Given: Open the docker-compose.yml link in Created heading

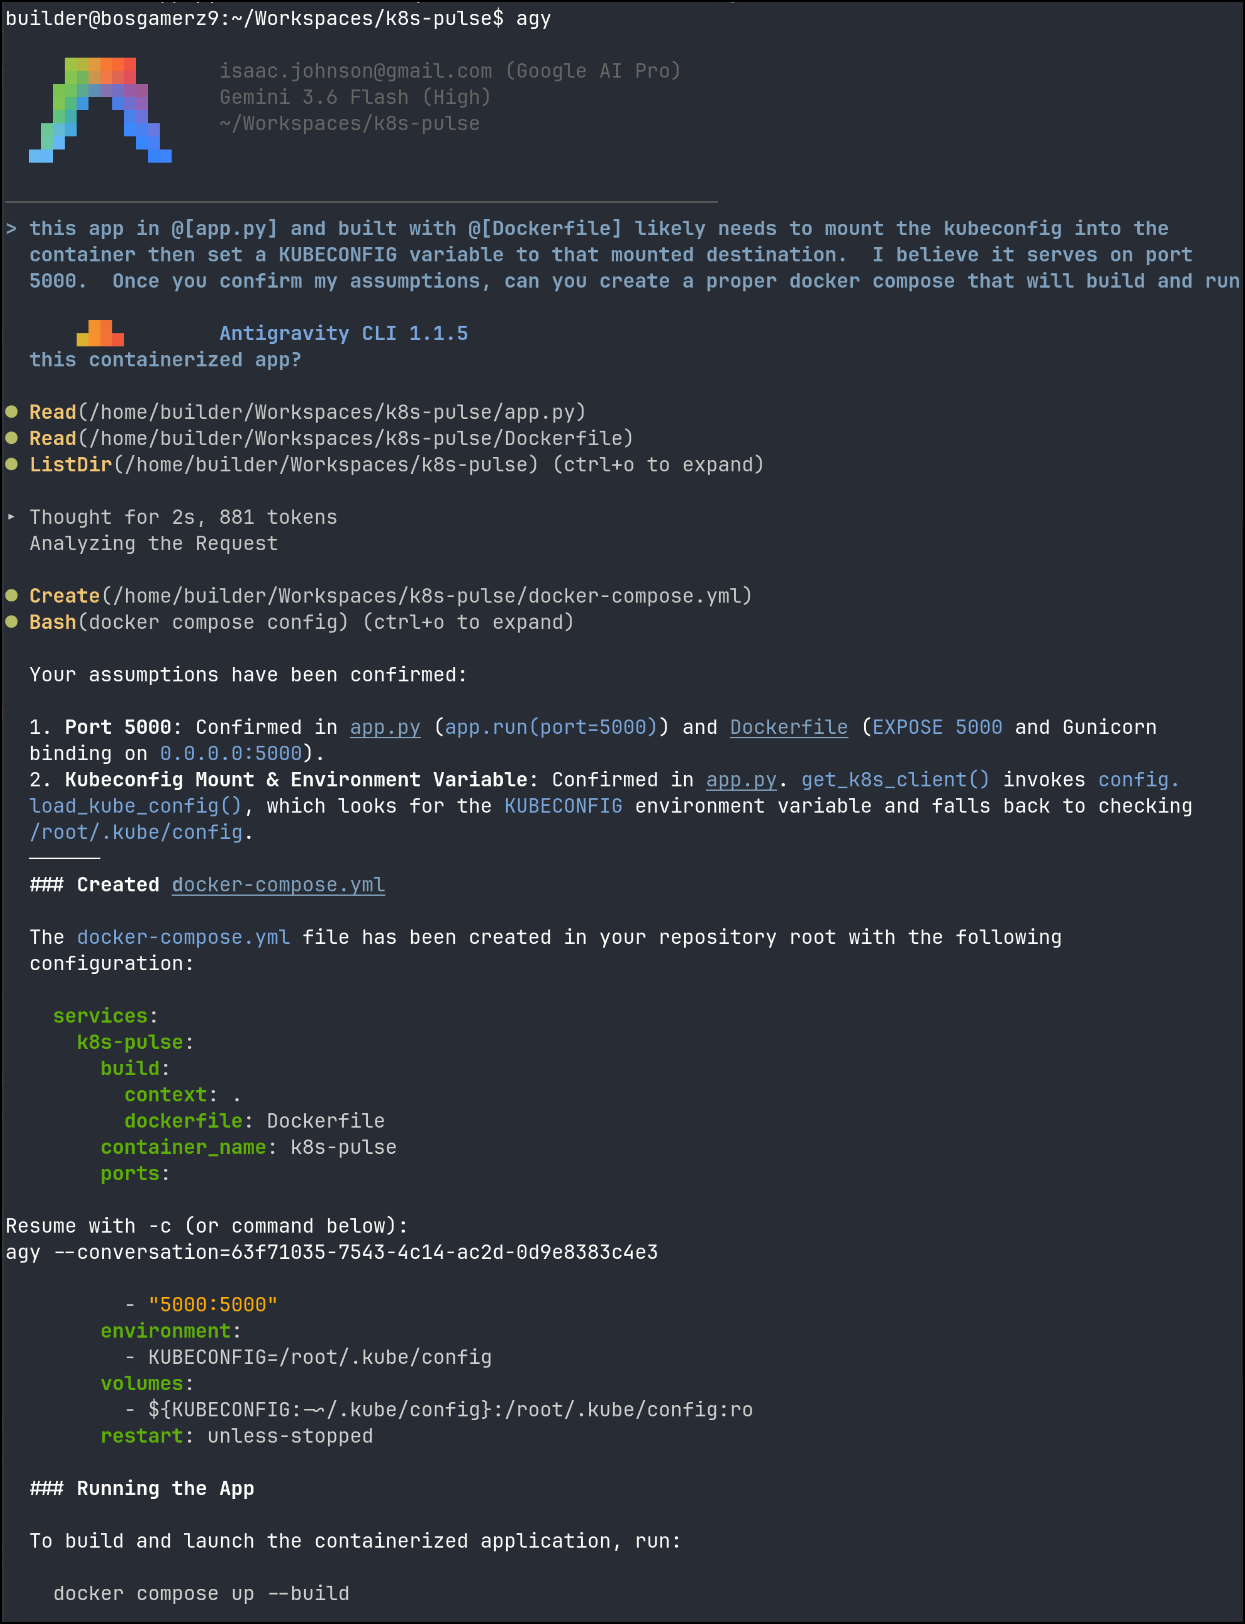Looking at the screenshot, I should (x=278, y=885).
